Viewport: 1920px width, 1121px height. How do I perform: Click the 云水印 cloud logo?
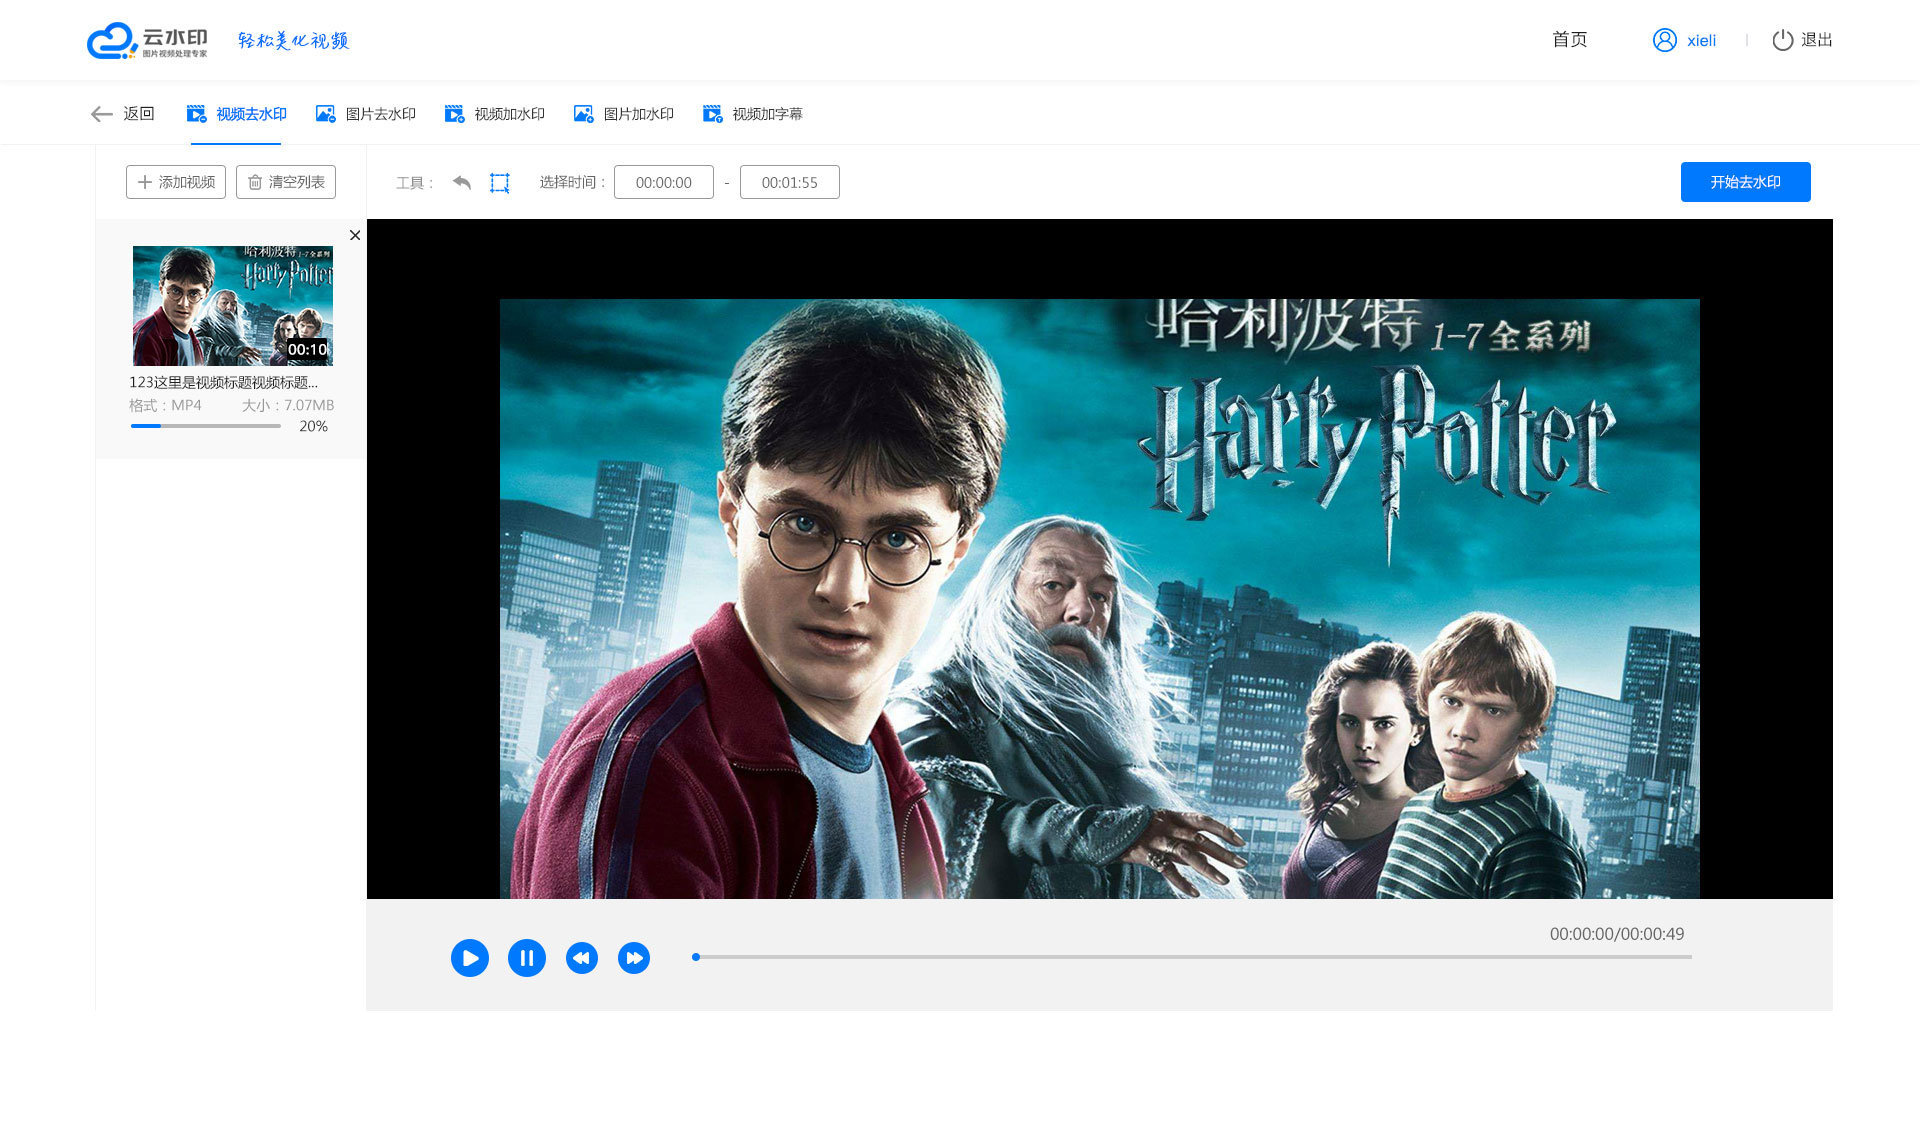147,41
